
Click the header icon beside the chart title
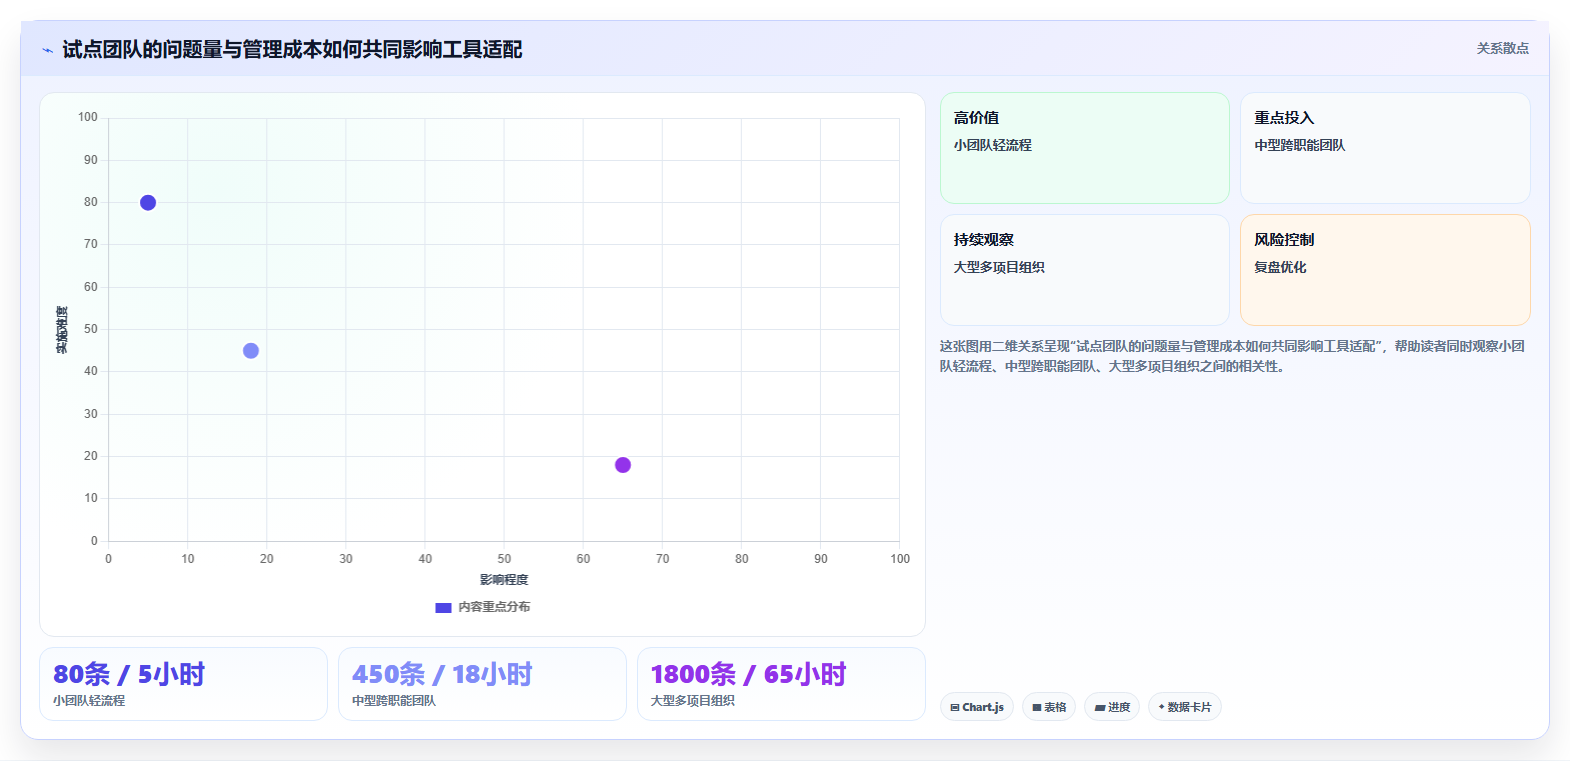coord(47,50)
